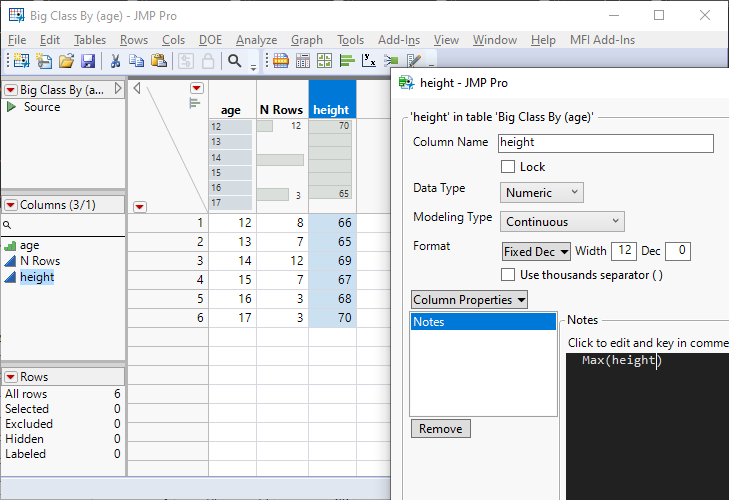Click the Remove button
The width and height of the screenshot is (729, 500).
(x=441, y=429)
